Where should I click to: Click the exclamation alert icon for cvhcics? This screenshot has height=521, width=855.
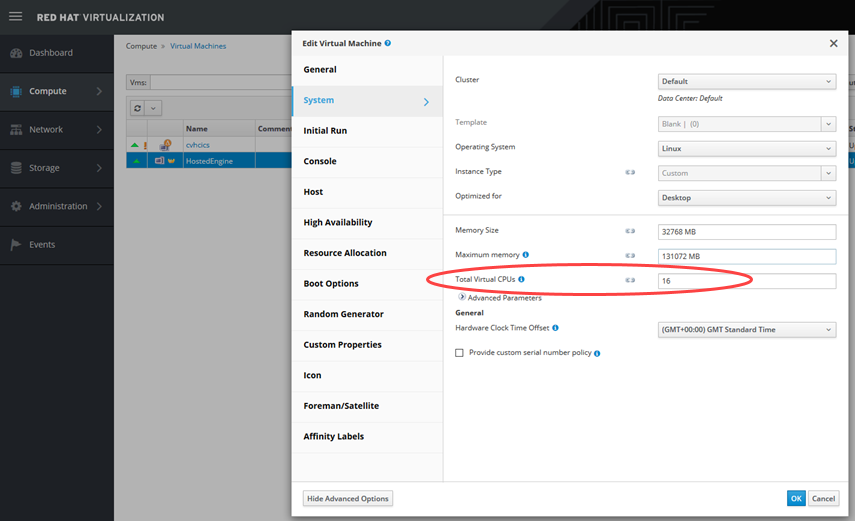145,146
